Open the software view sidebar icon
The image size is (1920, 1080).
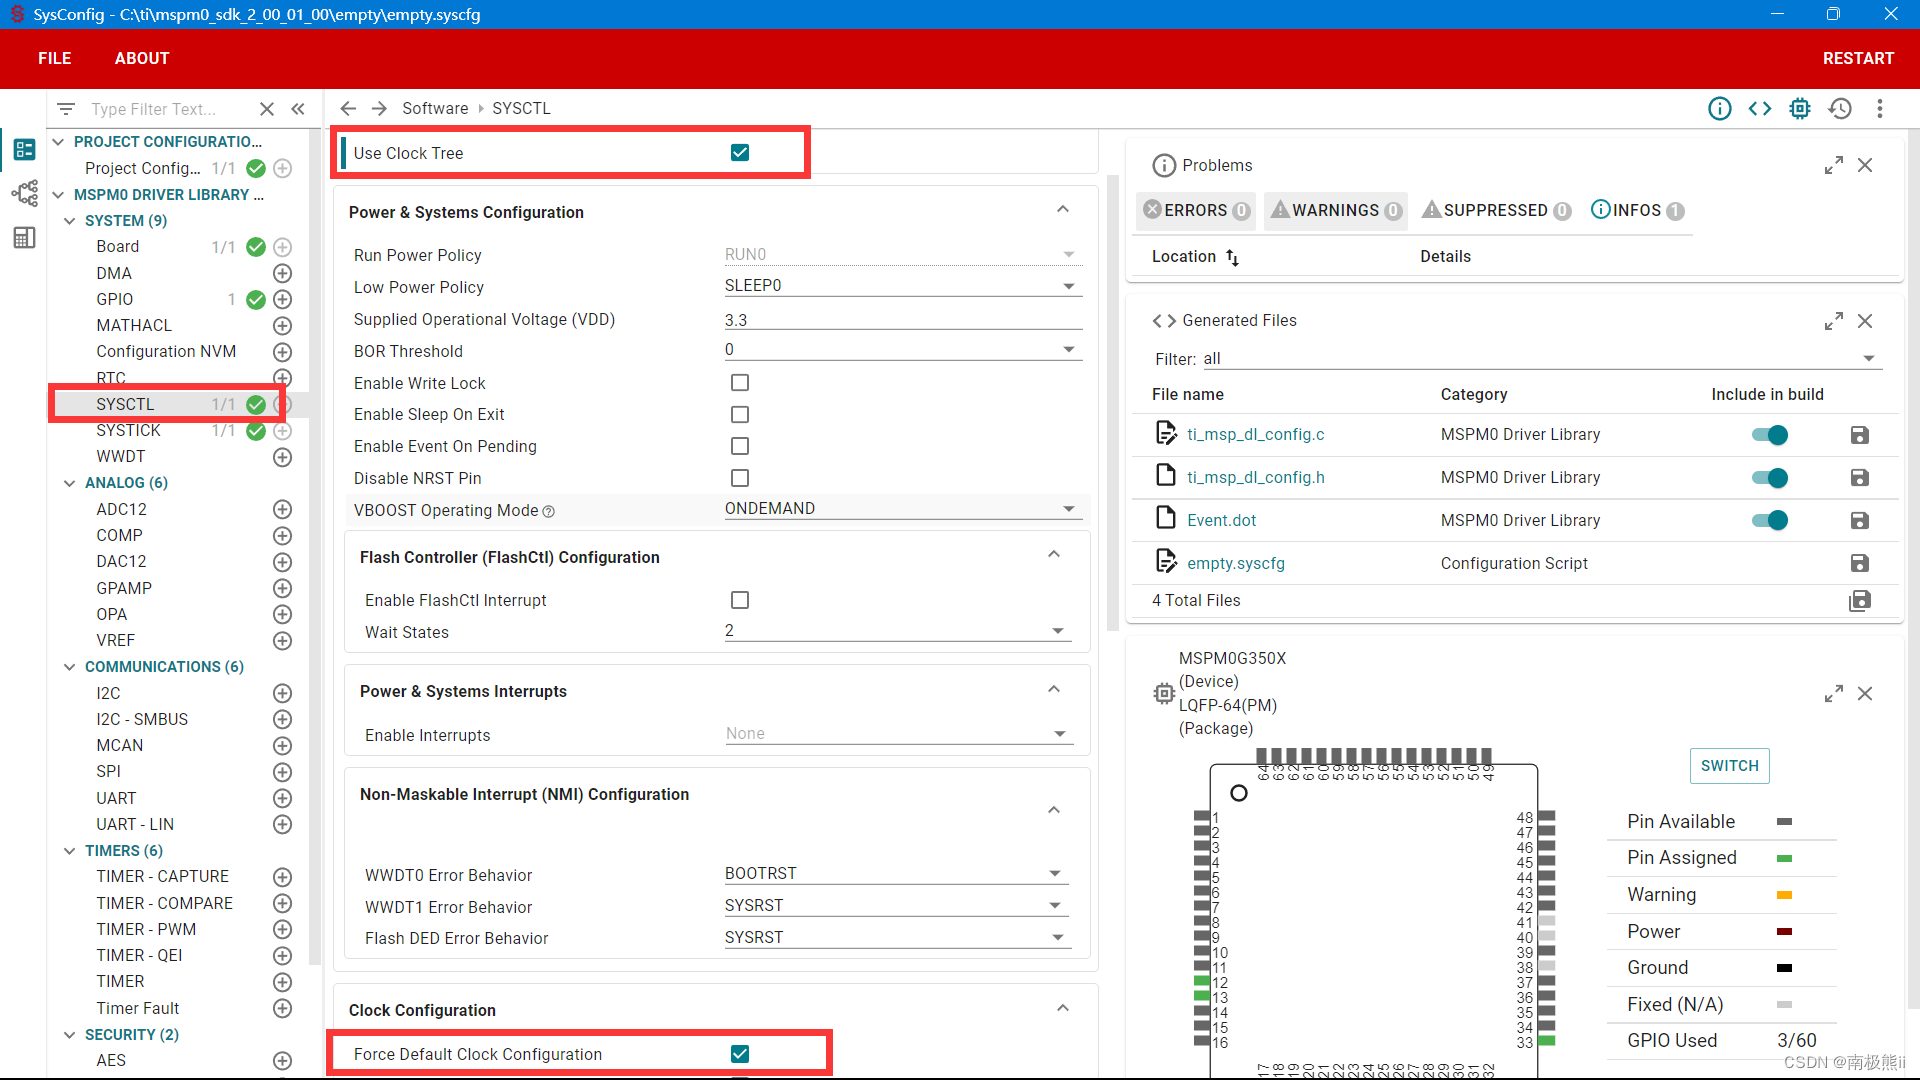click(x=25, y=150)
